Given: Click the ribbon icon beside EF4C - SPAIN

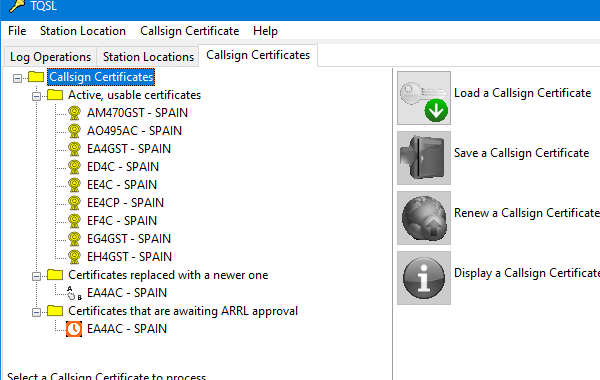Looking at the screenshot, I should pos(74,221).
